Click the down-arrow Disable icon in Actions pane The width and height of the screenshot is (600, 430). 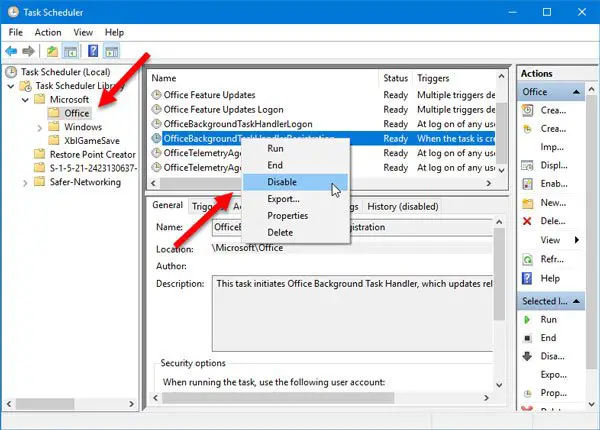click(x=527, y=357)
